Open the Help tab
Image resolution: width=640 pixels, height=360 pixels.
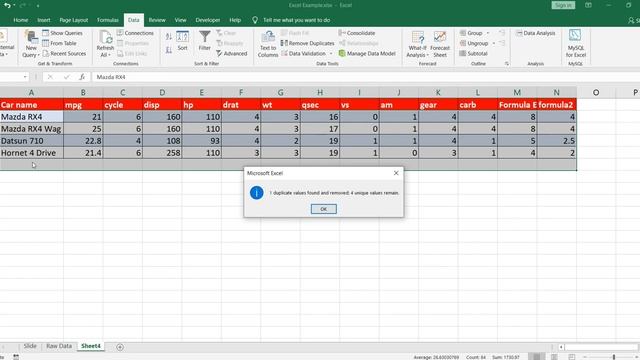(x=235, y=20)
